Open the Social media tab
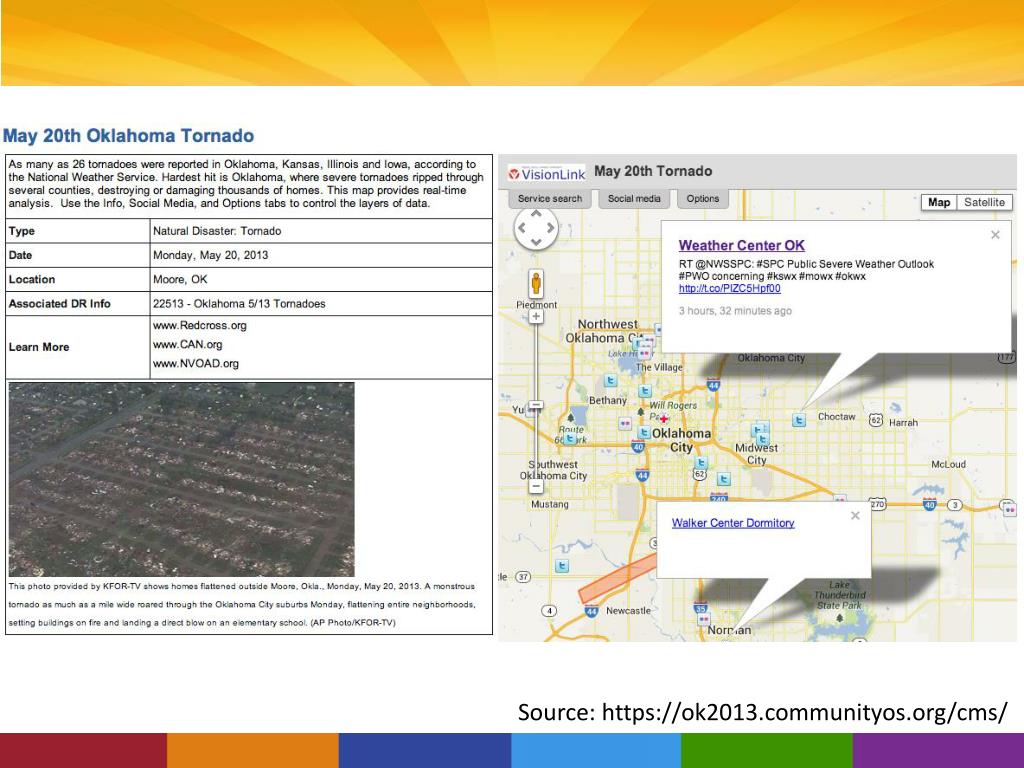Image resolution: width=1024 pixels, height=768 pixels. tap(633, 199)
